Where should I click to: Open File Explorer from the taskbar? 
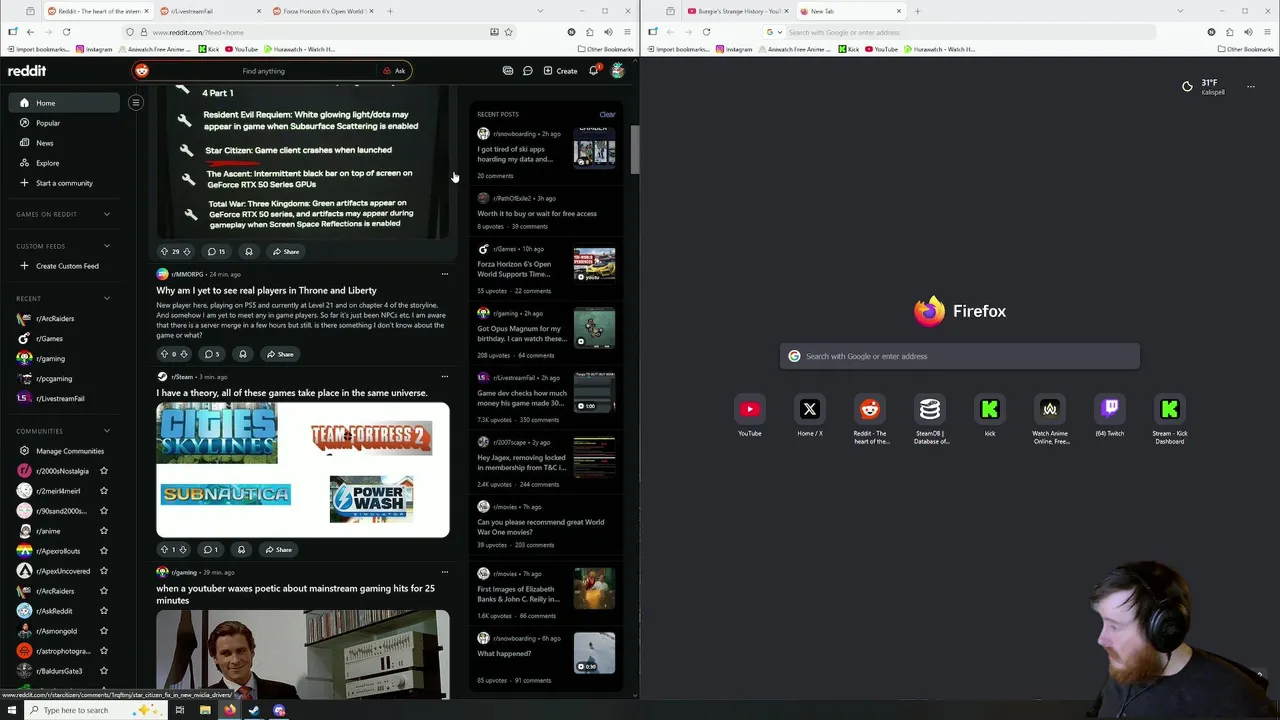205,710
